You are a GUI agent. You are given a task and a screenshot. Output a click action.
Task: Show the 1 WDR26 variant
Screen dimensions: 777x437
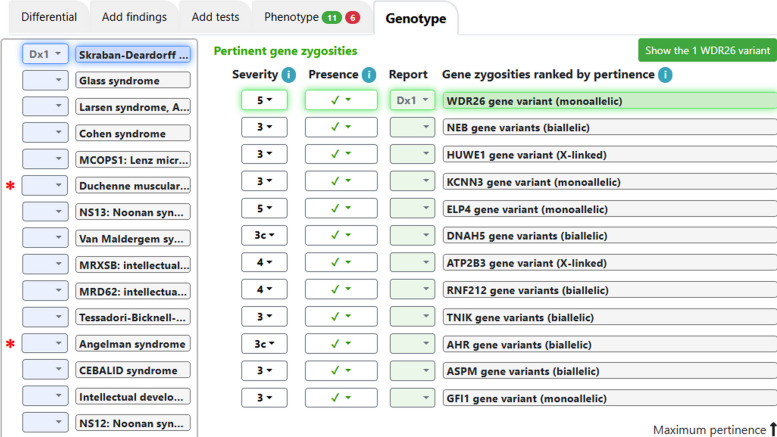point(707,51)
